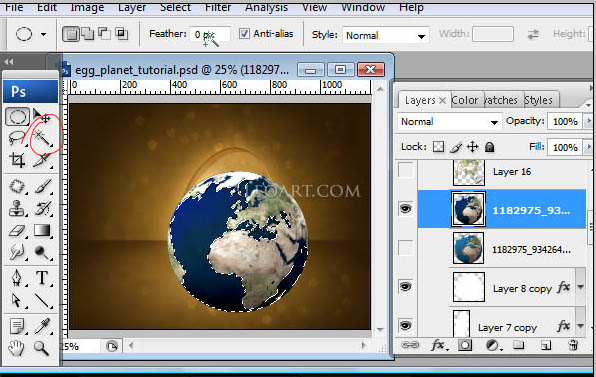Create a new layer group

click(x=518, y=345)
